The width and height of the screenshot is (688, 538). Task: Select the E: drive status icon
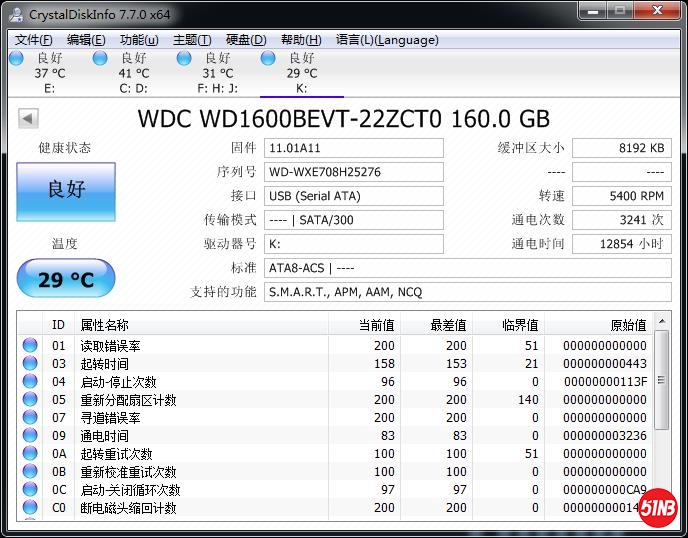tap(16, 58)
